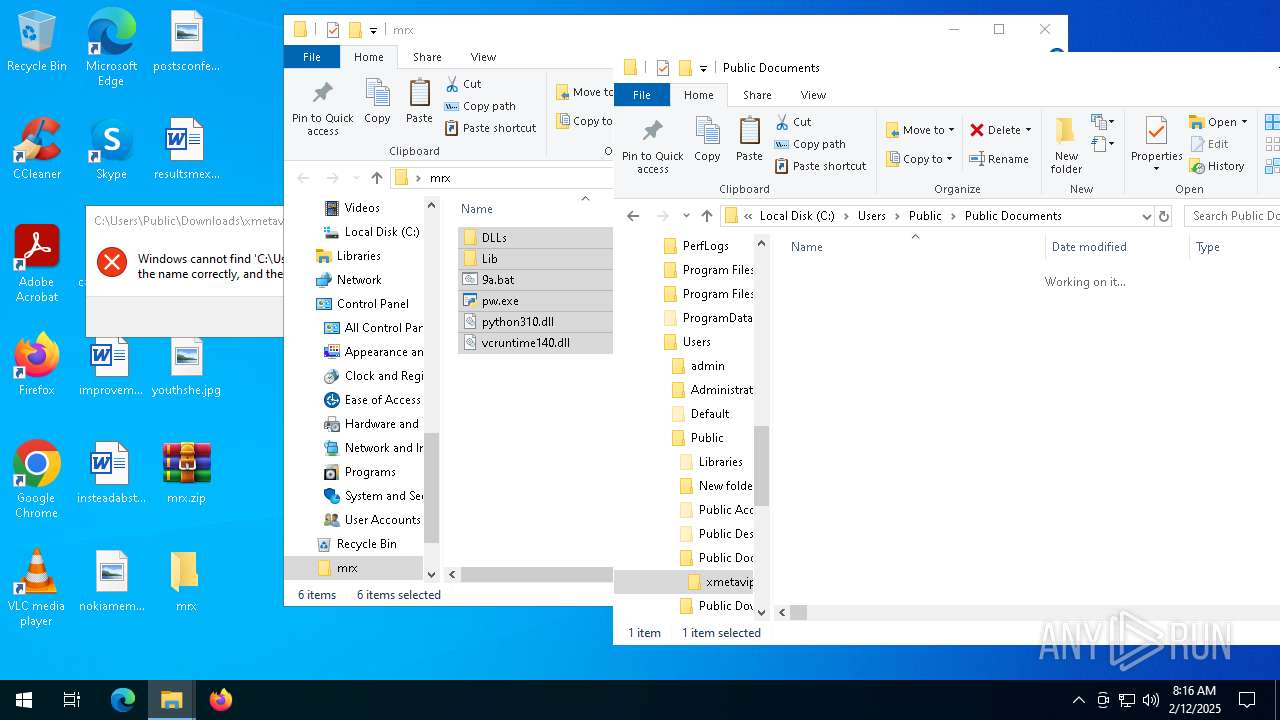Open volume control in system tray
The width and height of the screenshot is (1280, 720).
tap(1150, 700)
